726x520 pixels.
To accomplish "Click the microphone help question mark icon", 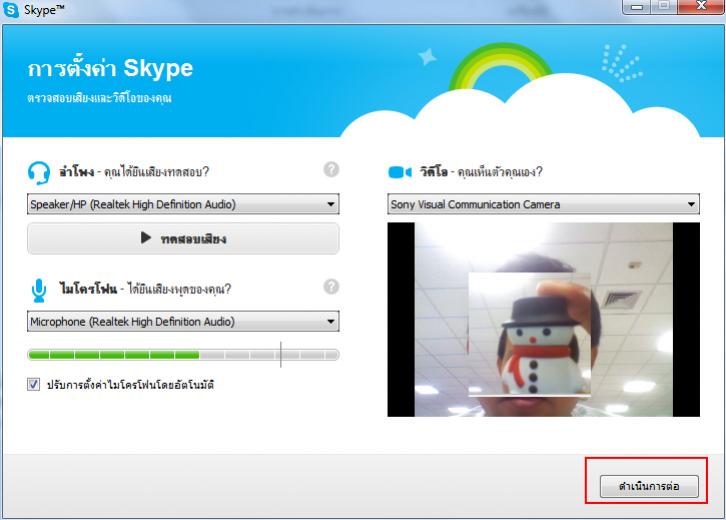I will tap(331, 287).
